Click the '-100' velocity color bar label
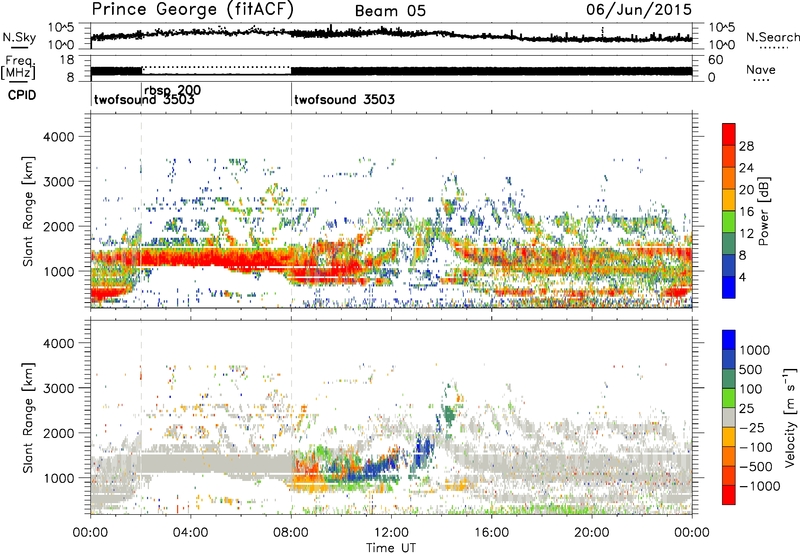 coord(756,447)
